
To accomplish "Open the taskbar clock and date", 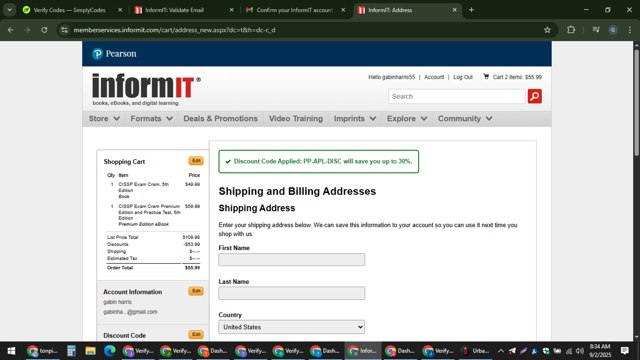I will coord(600,351).
